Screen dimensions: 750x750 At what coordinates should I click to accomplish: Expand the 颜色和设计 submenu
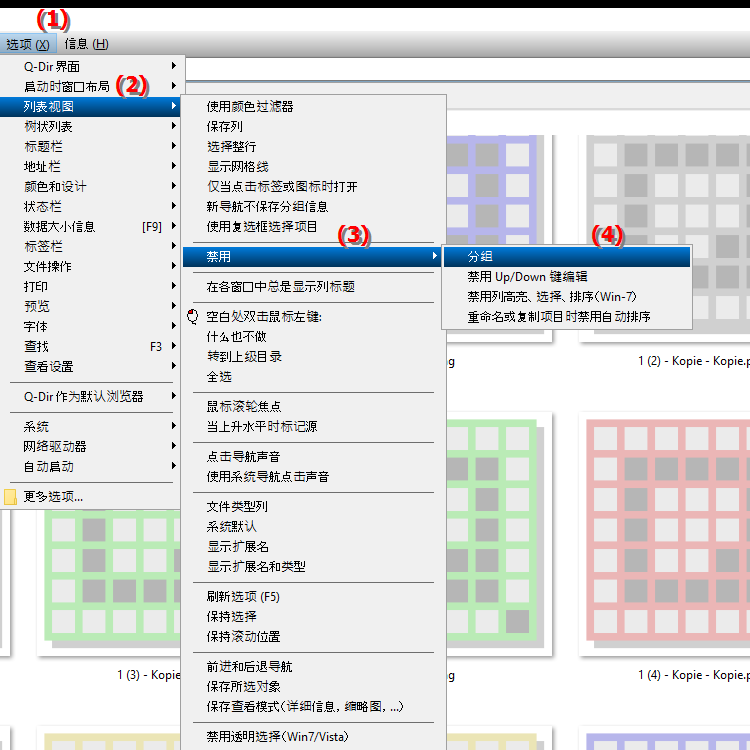click(90, 187)
